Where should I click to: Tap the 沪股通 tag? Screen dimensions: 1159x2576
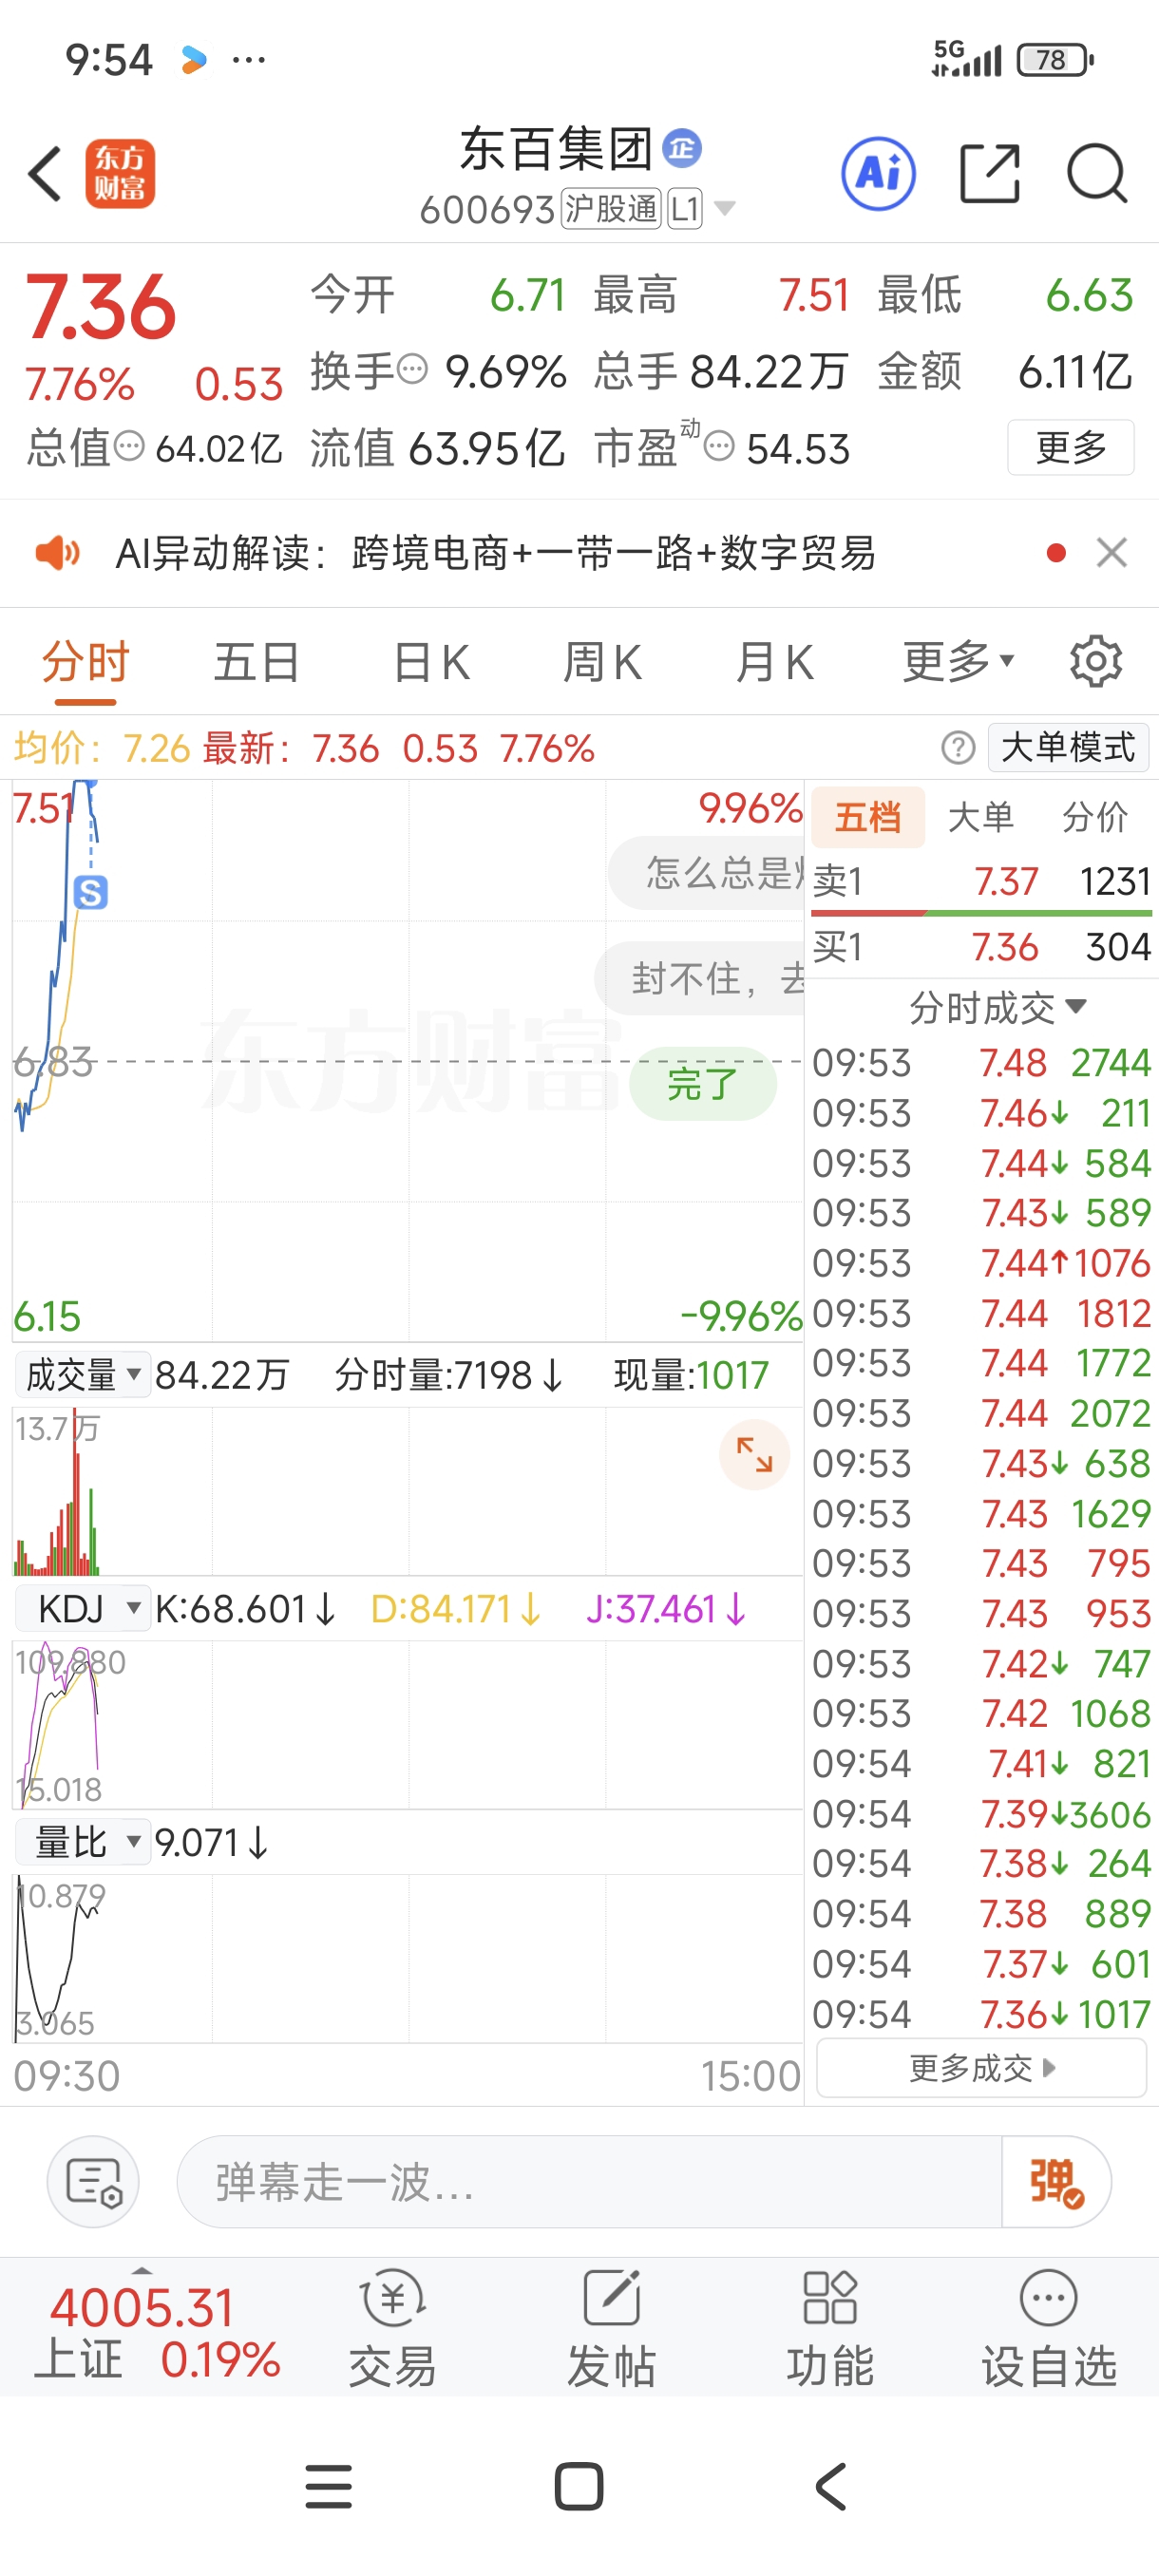pyautogui.click(x=611, y=209)
